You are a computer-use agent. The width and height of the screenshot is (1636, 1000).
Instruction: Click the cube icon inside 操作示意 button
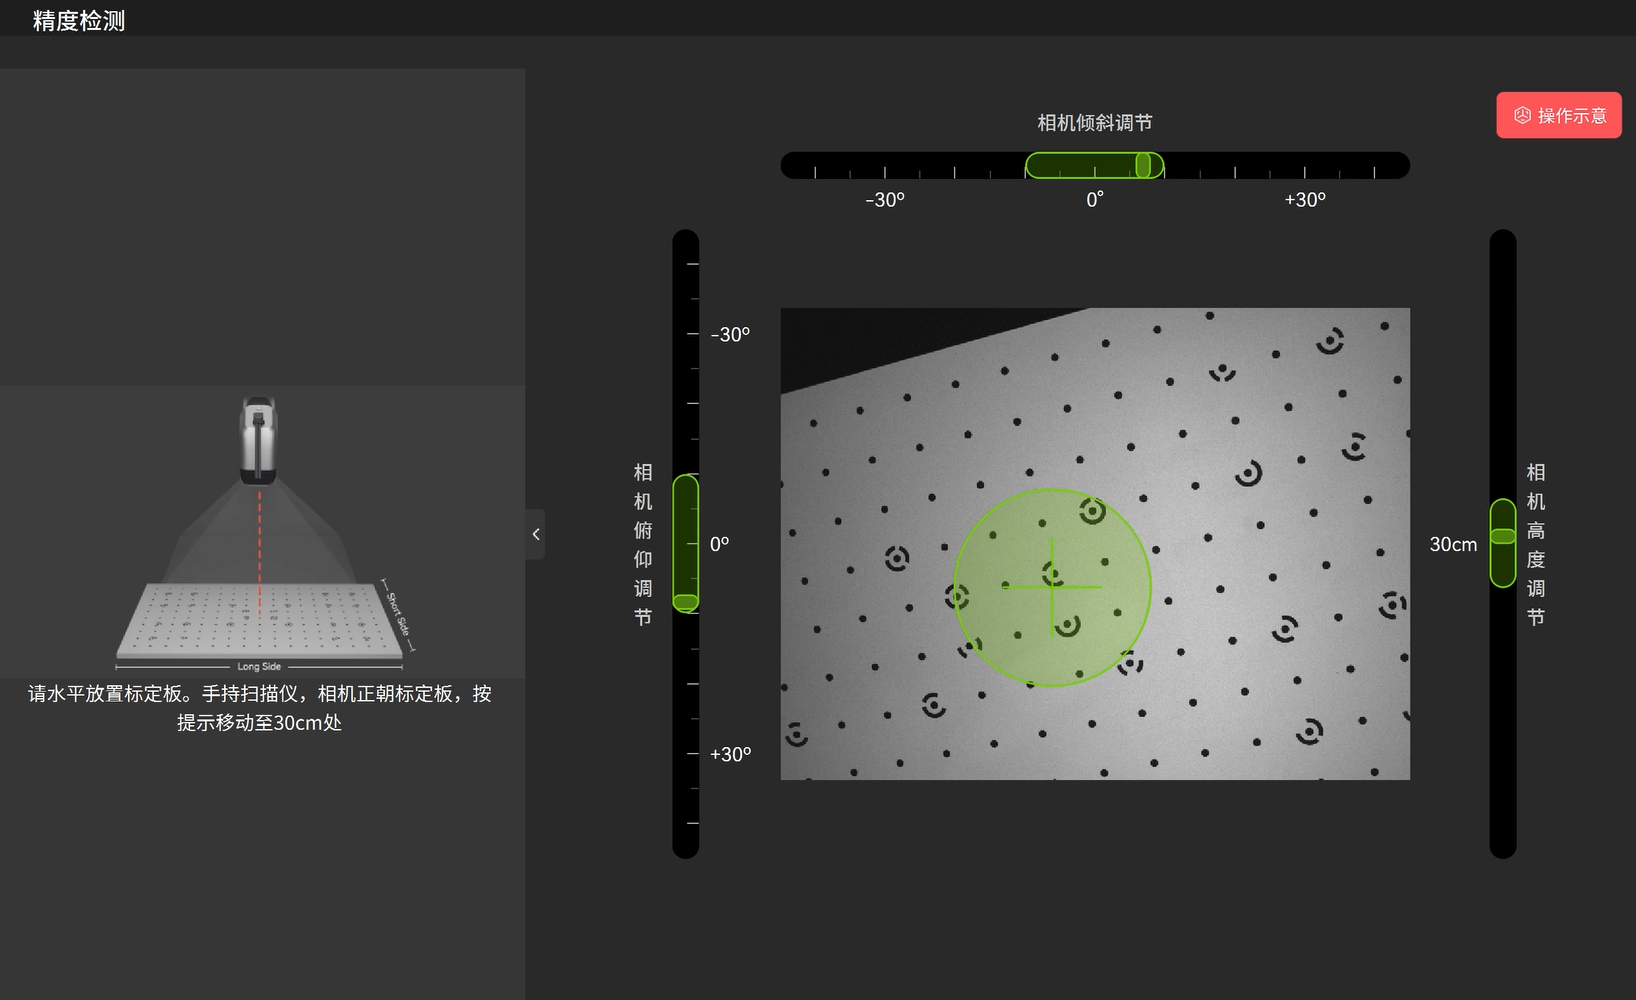point(1522,116)
